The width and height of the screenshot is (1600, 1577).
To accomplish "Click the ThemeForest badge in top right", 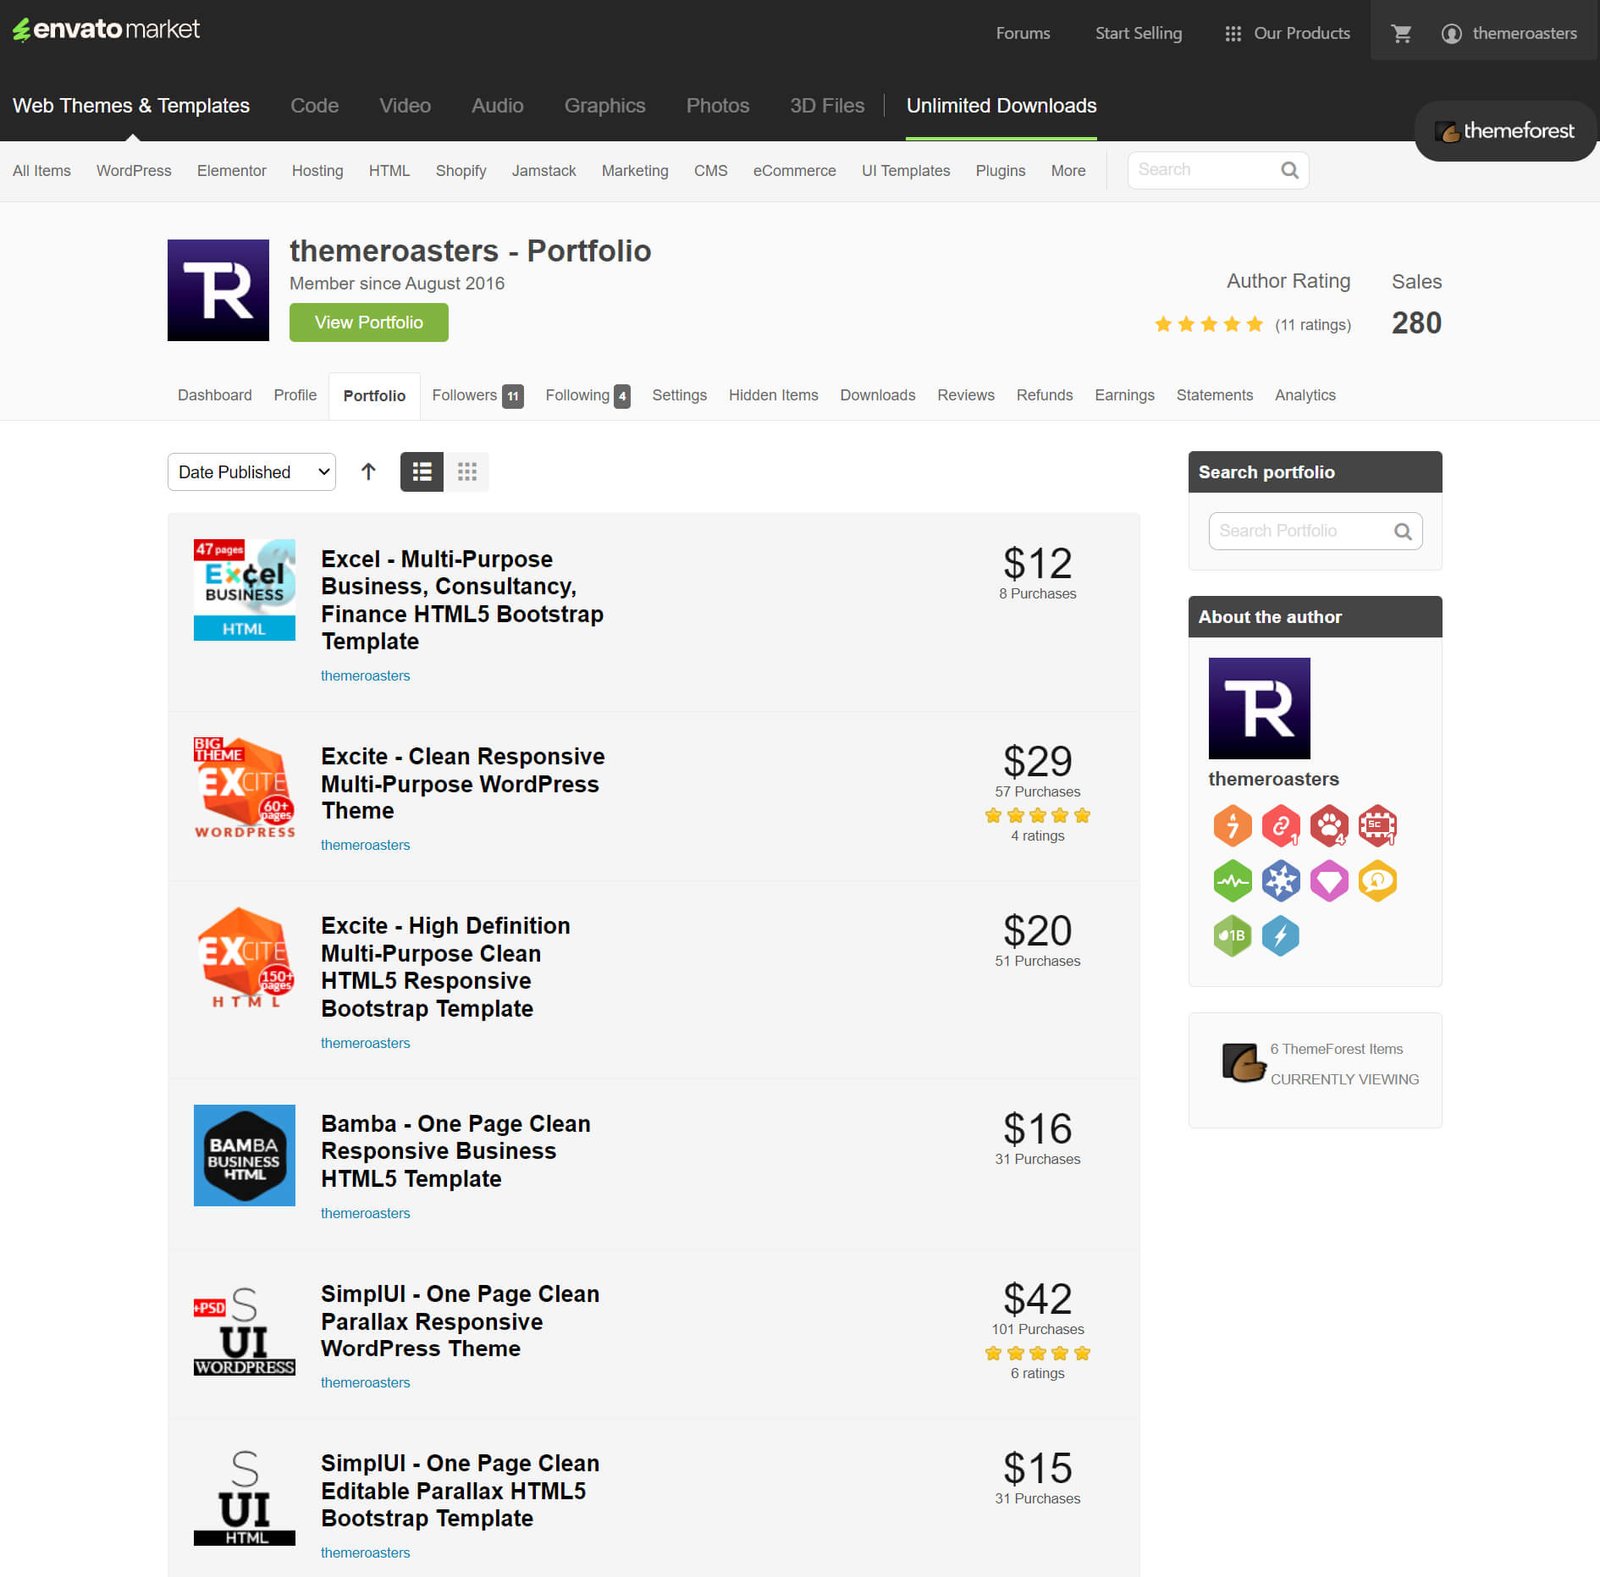I will point(1504,130).
